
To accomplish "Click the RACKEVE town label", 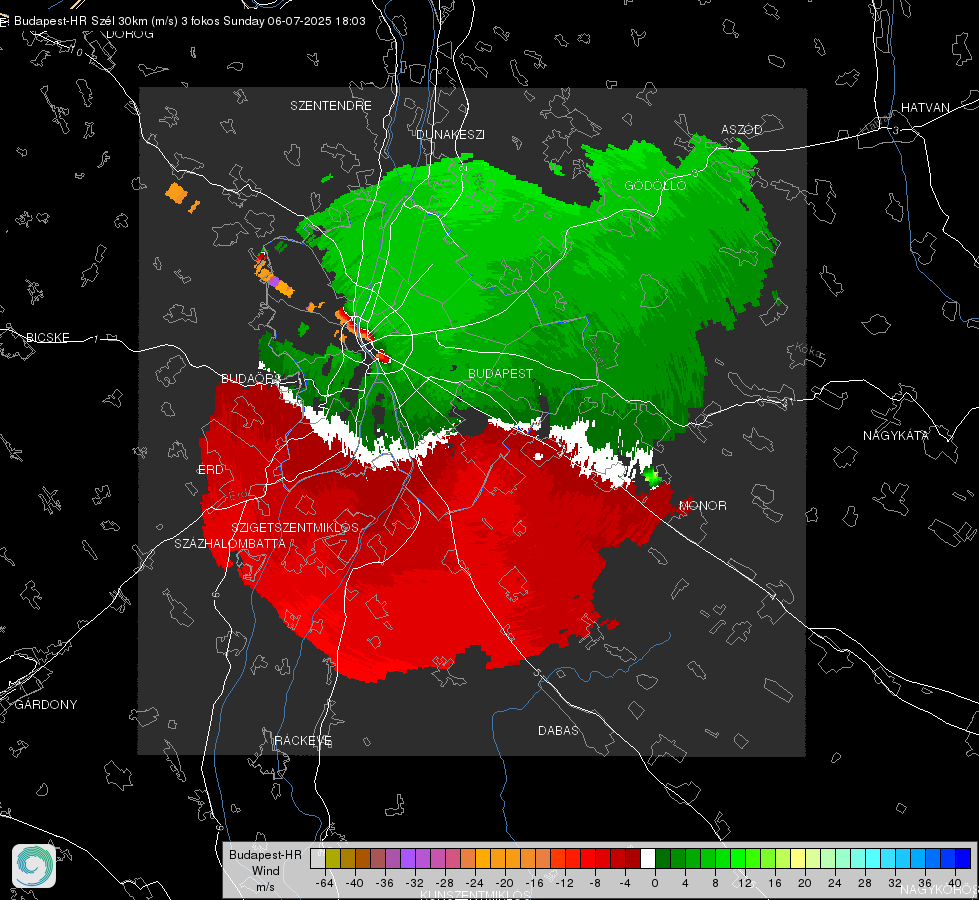I will point(303,740).
